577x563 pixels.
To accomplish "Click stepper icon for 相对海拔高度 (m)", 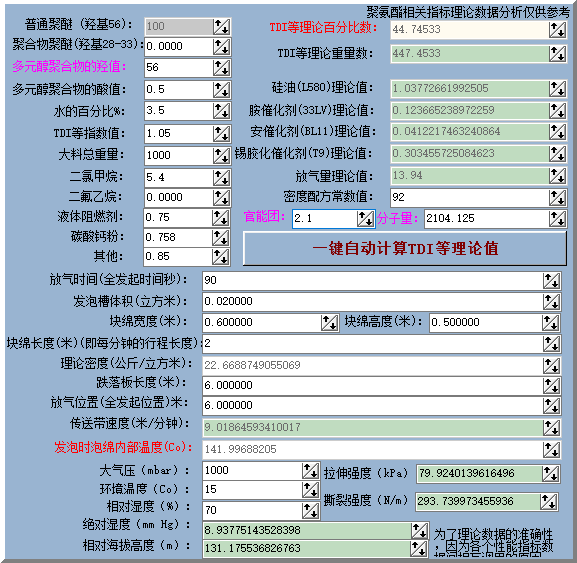I will [x=419, y=549].
